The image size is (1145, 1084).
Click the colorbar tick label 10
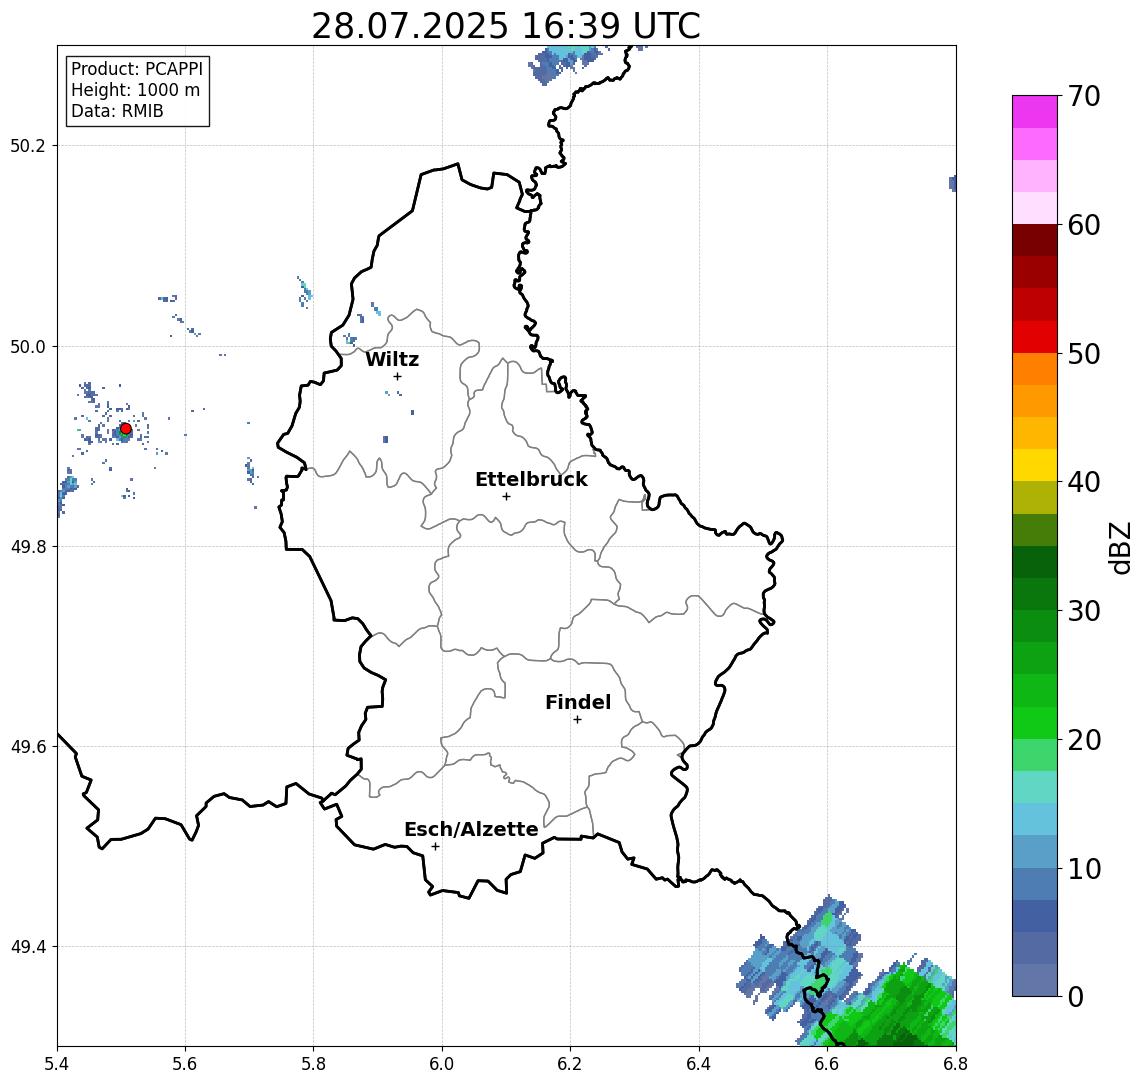click(x=1084, y=868)
